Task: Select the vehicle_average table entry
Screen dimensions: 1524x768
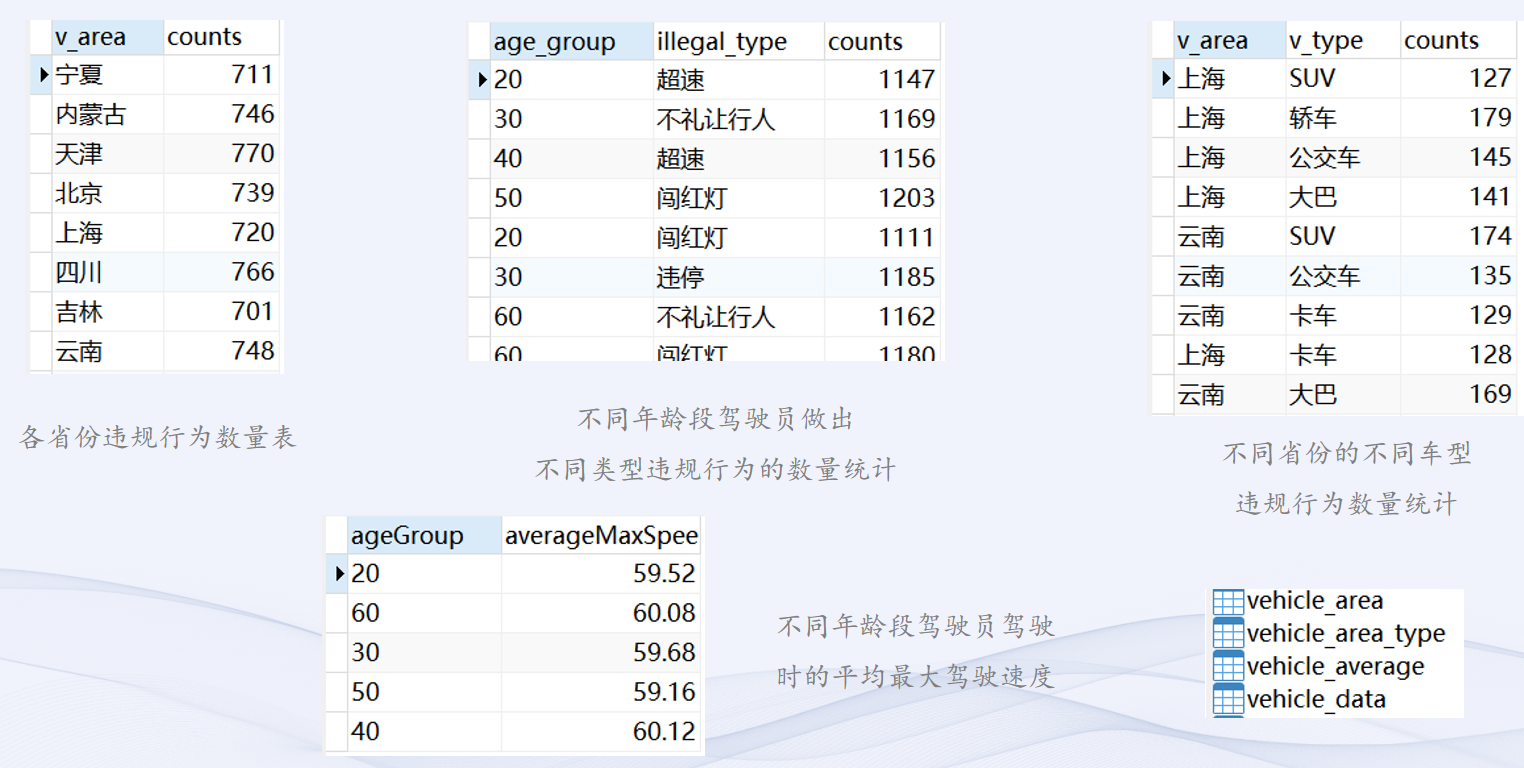Action: [1335, 666]
